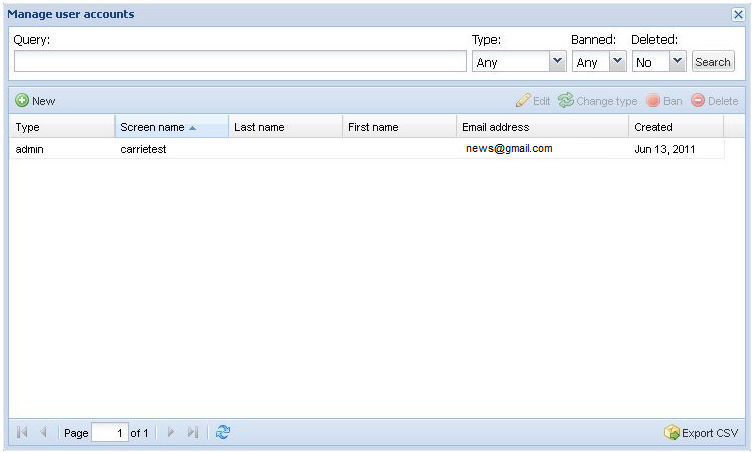Click the Search button
Viewport: 755px width, 453px height.
(713, 62)
